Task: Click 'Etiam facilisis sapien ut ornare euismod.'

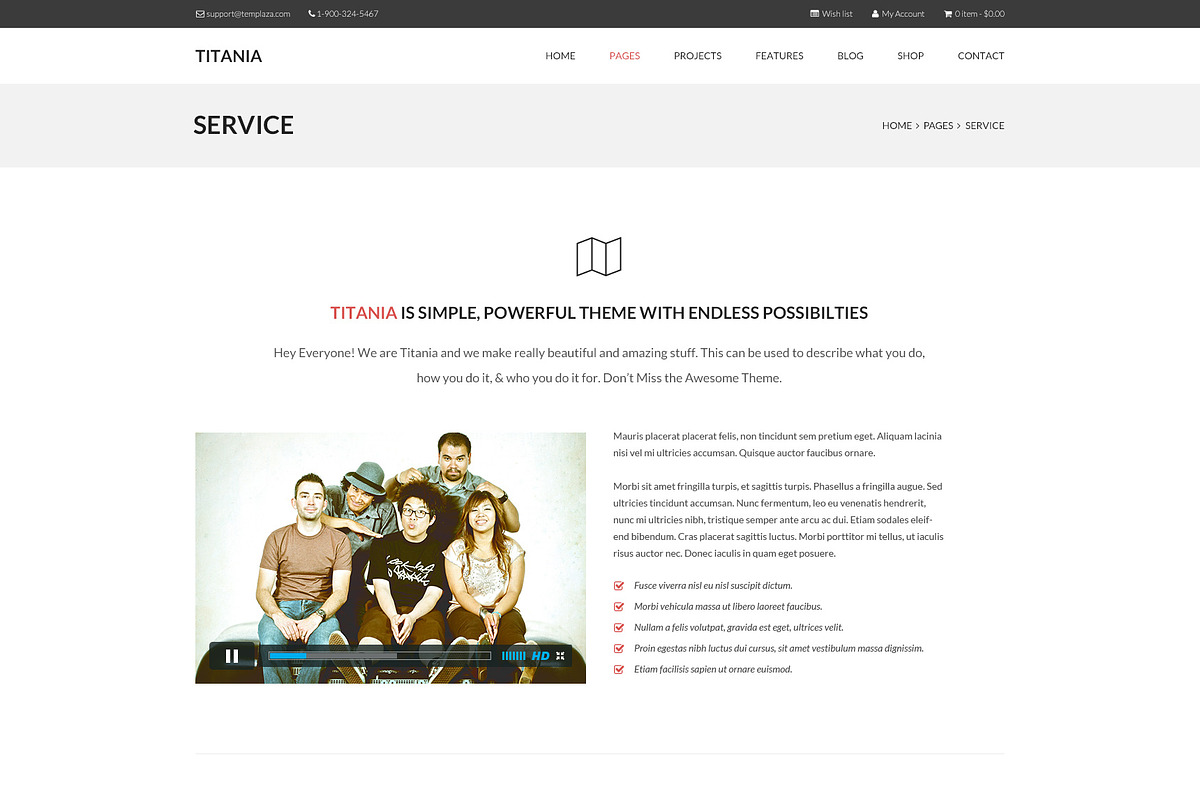Action: (713, 670)
